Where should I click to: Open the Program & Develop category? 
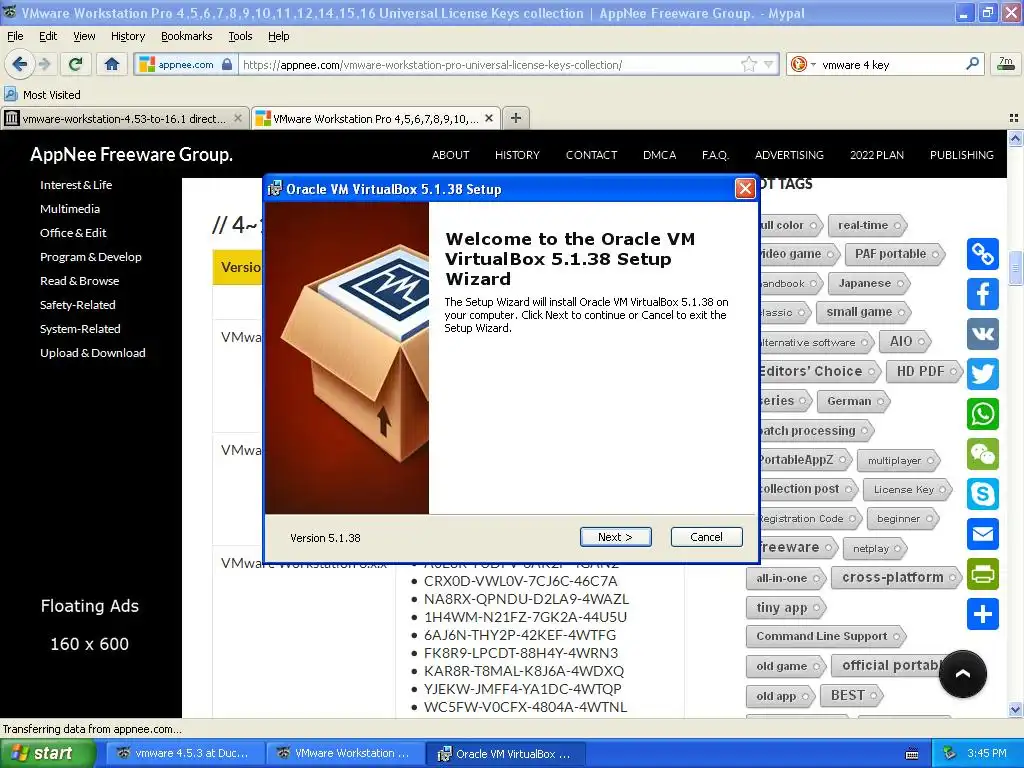coord(91,257)
